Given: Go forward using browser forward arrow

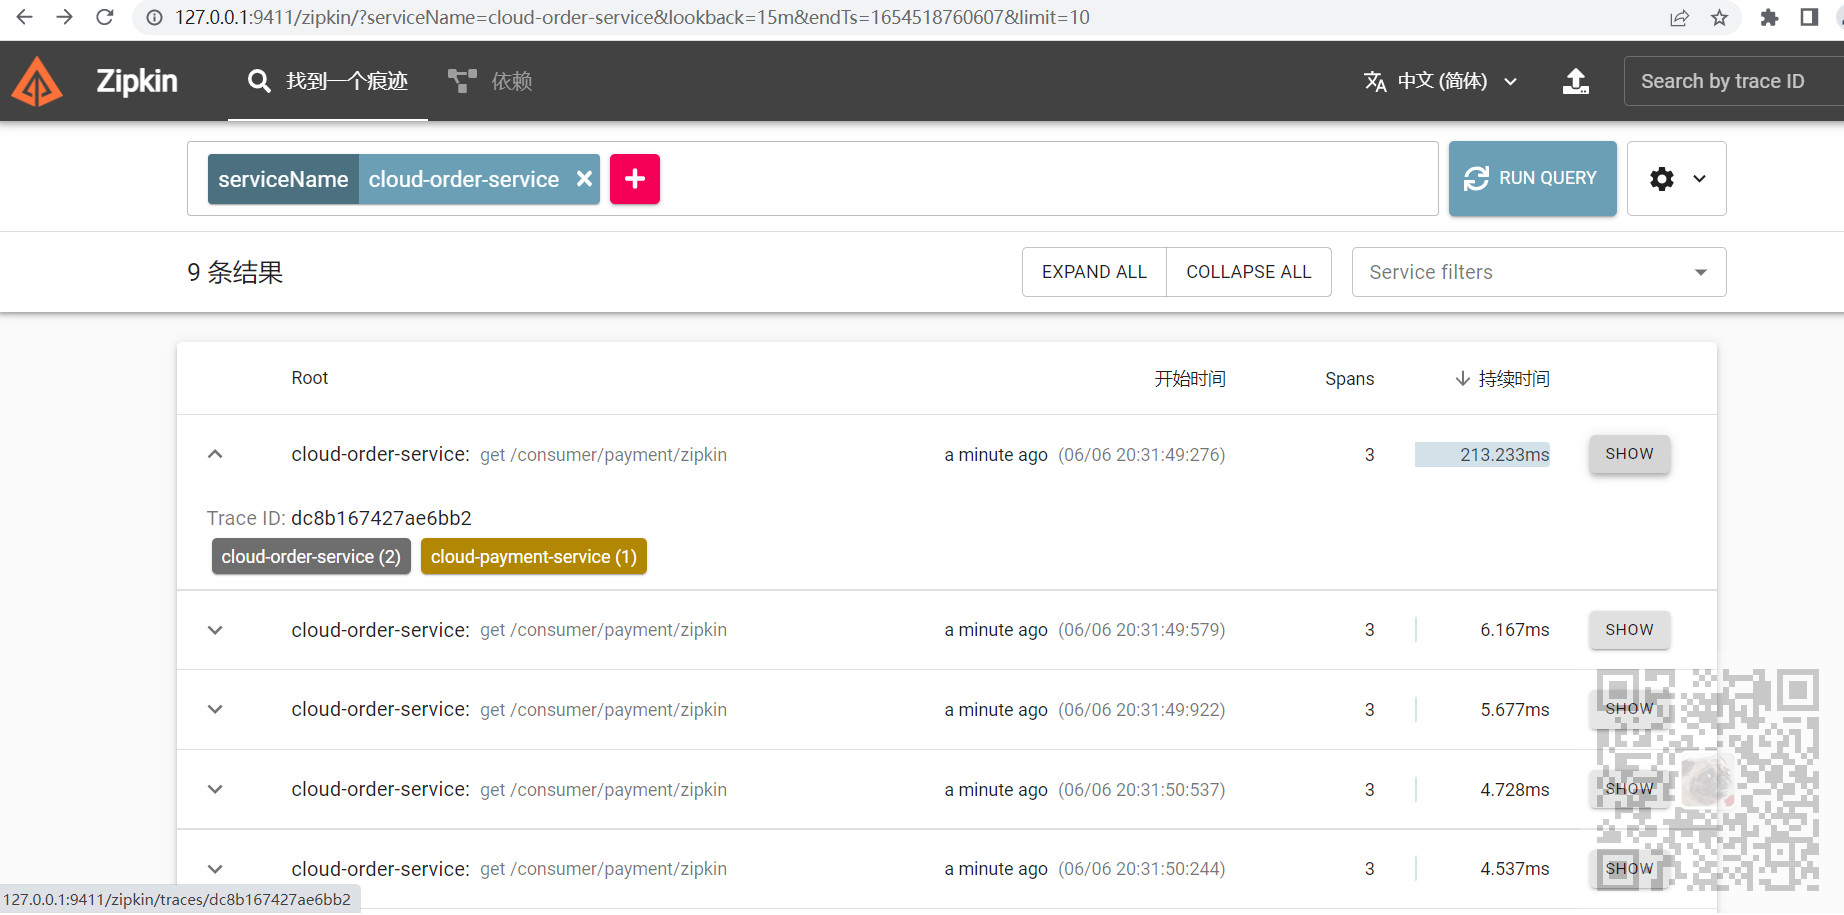Looking at the screenshot, I should (x=64, y=17).
